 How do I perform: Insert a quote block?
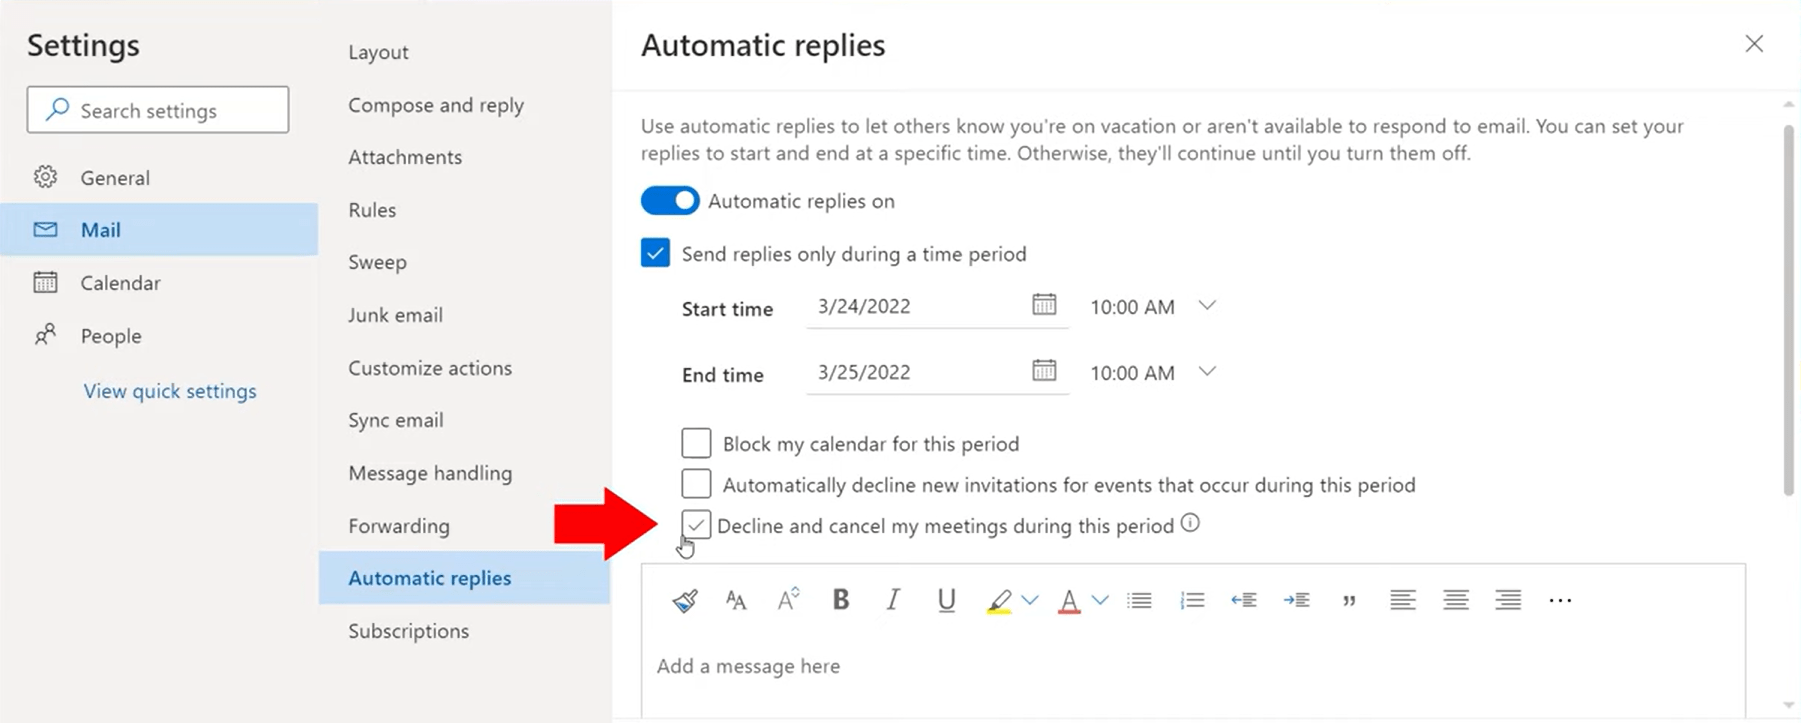(x=1349, y=600)
